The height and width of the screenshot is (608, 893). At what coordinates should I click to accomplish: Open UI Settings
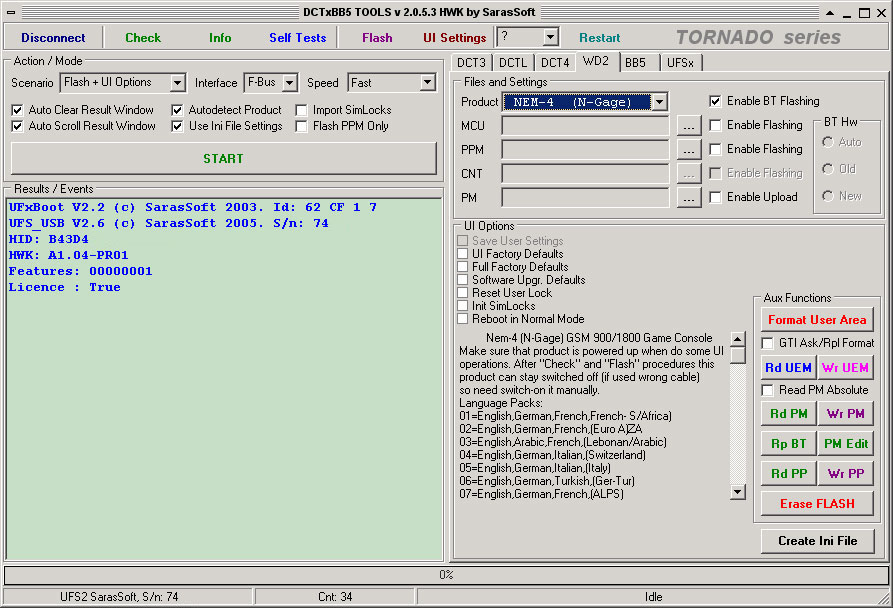(x=454, y=38)
